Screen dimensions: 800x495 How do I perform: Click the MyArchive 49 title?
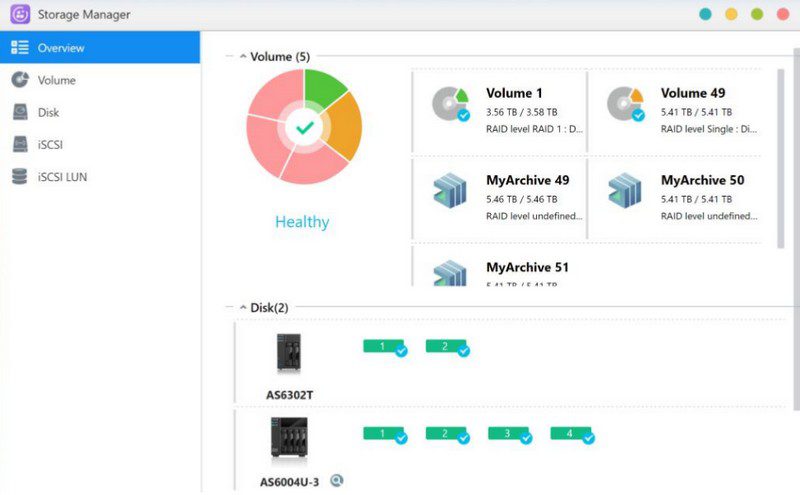pos(528,180)
